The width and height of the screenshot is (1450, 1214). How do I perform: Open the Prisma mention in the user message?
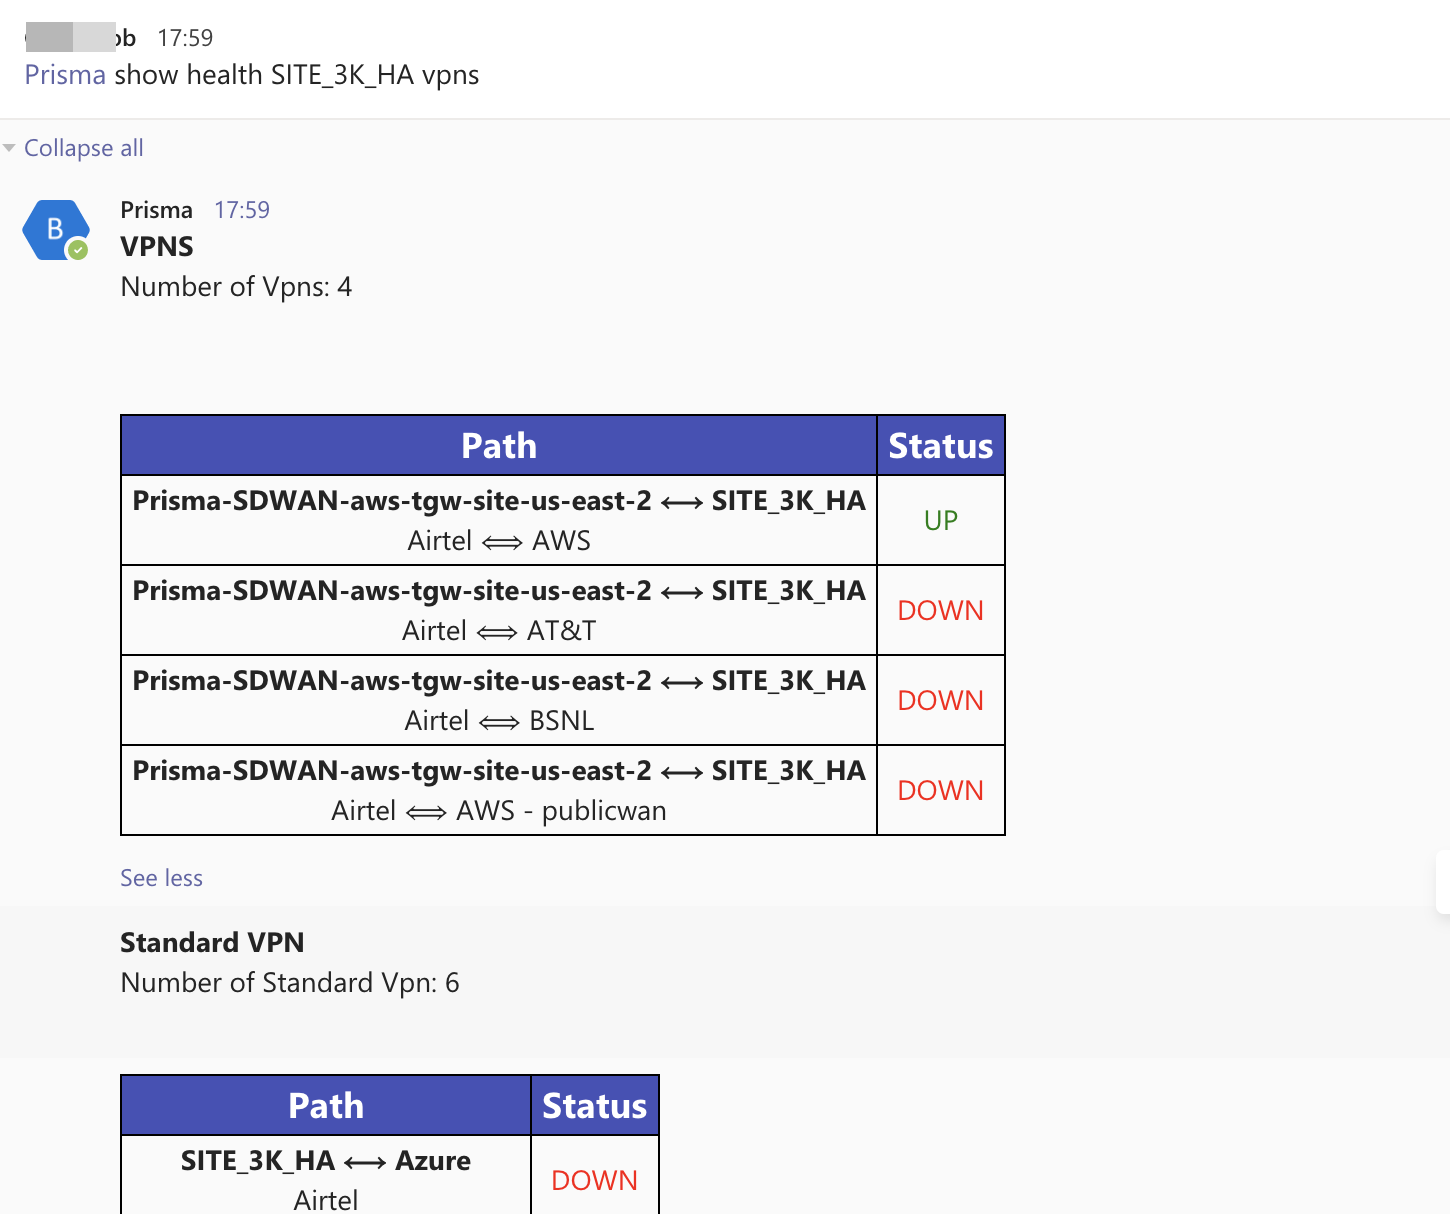[x=65, y=75]
